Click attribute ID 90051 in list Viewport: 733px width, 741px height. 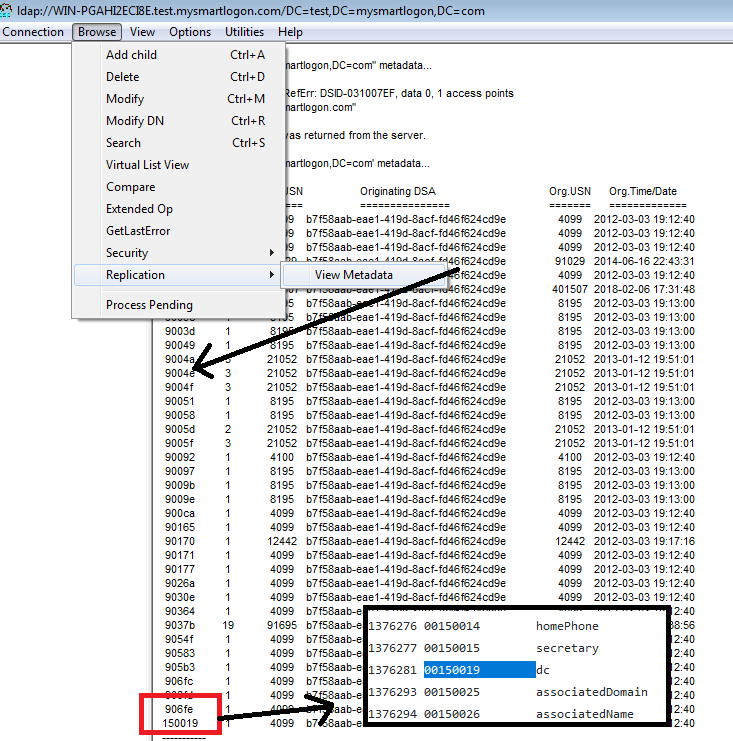180,401
